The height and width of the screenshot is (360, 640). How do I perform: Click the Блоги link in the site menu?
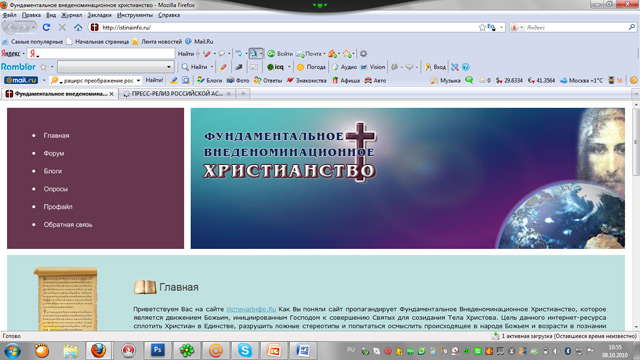pyautogui.click(x=53, y=171)
